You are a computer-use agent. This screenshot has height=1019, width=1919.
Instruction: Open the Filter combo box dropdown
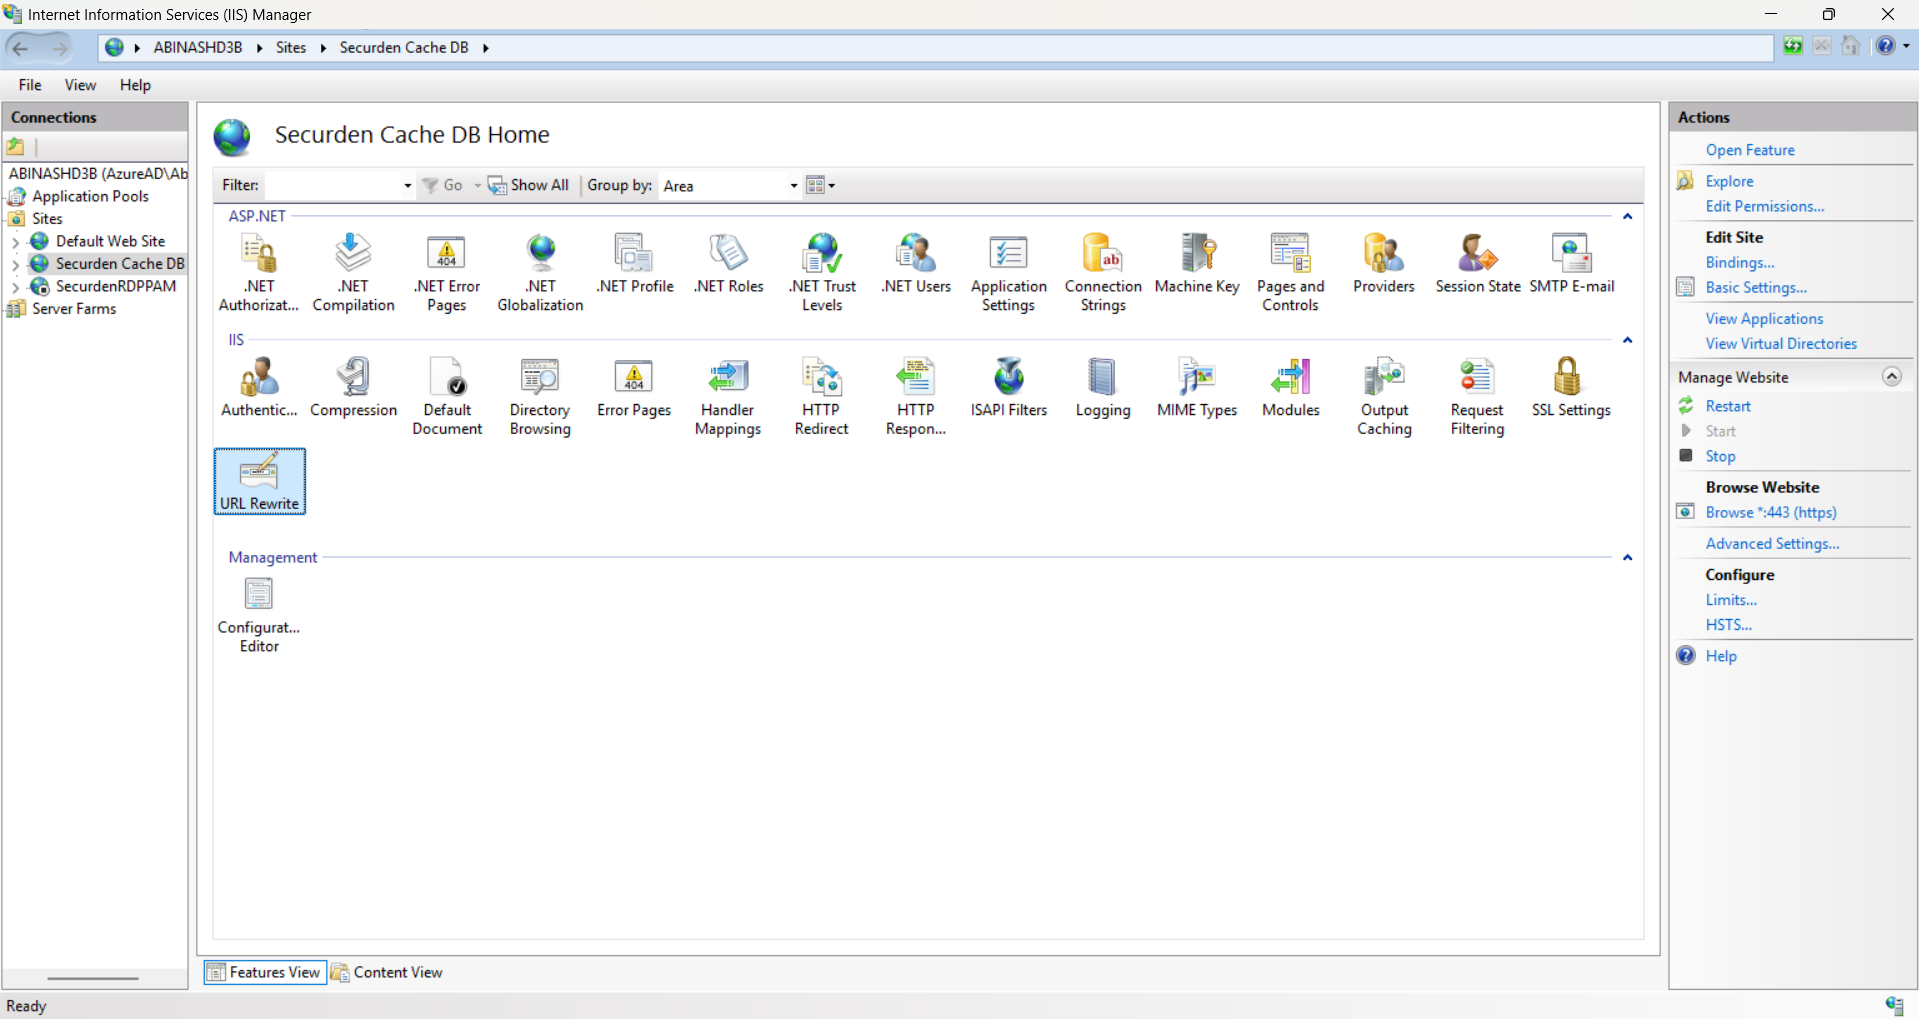[x=407, y=186]
